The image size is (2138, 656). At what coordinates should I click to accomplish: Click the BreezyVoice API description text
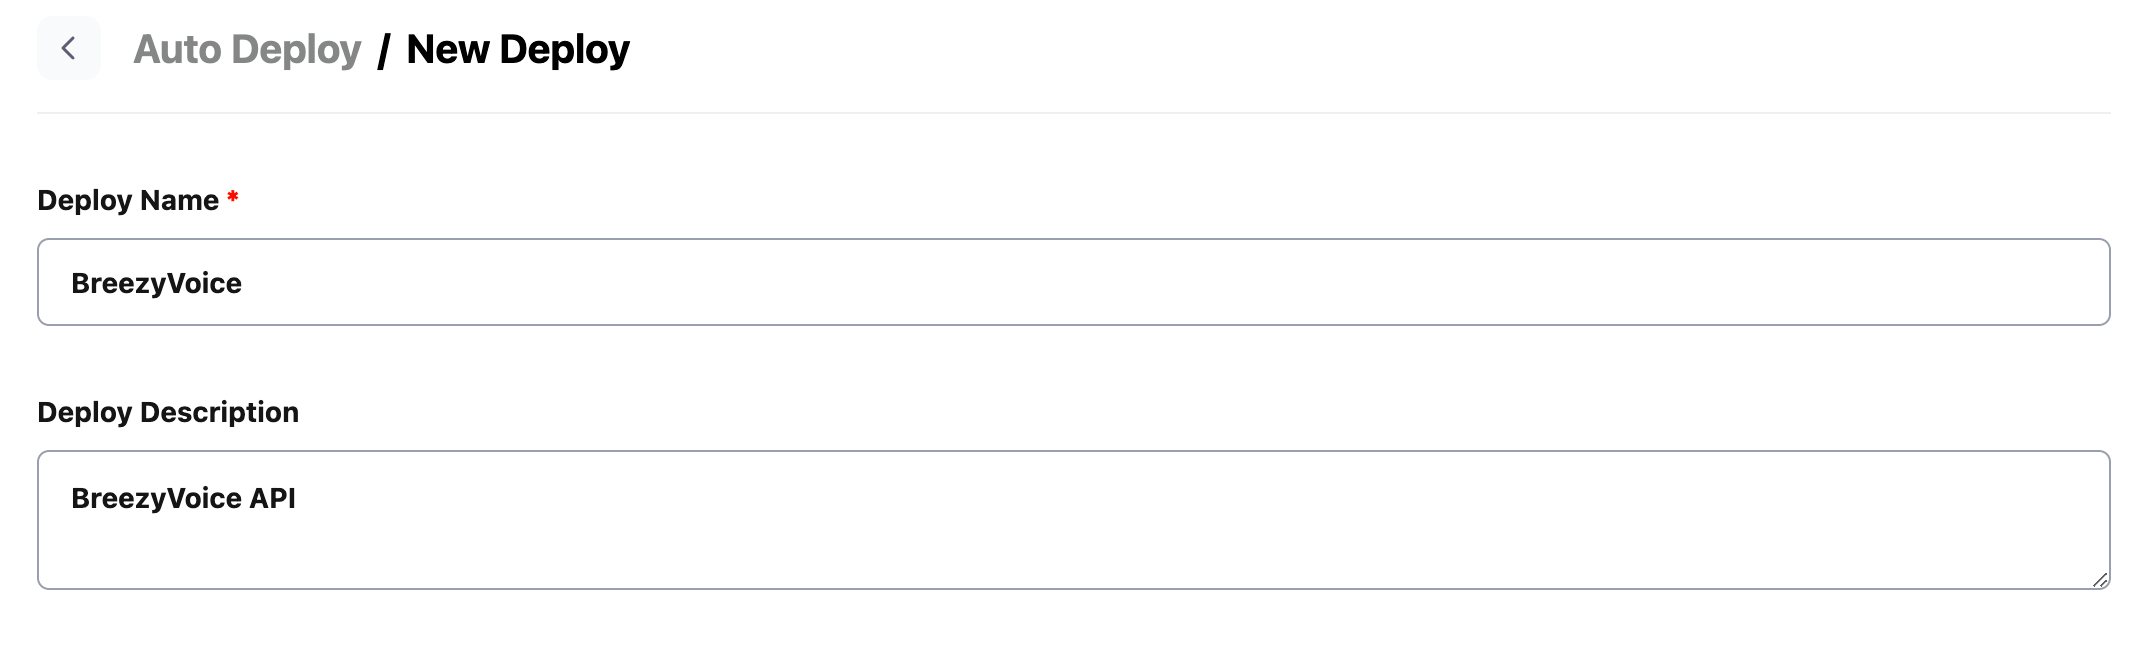click(x=183, y=498)
